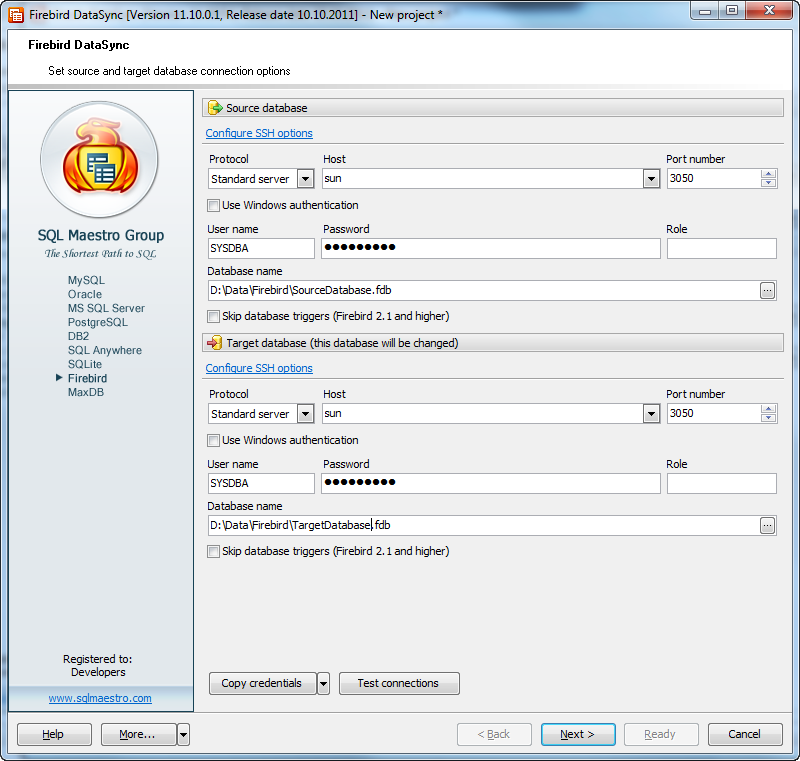
Task: Select MySQL in the sidebar list
Action: [85, 280]
